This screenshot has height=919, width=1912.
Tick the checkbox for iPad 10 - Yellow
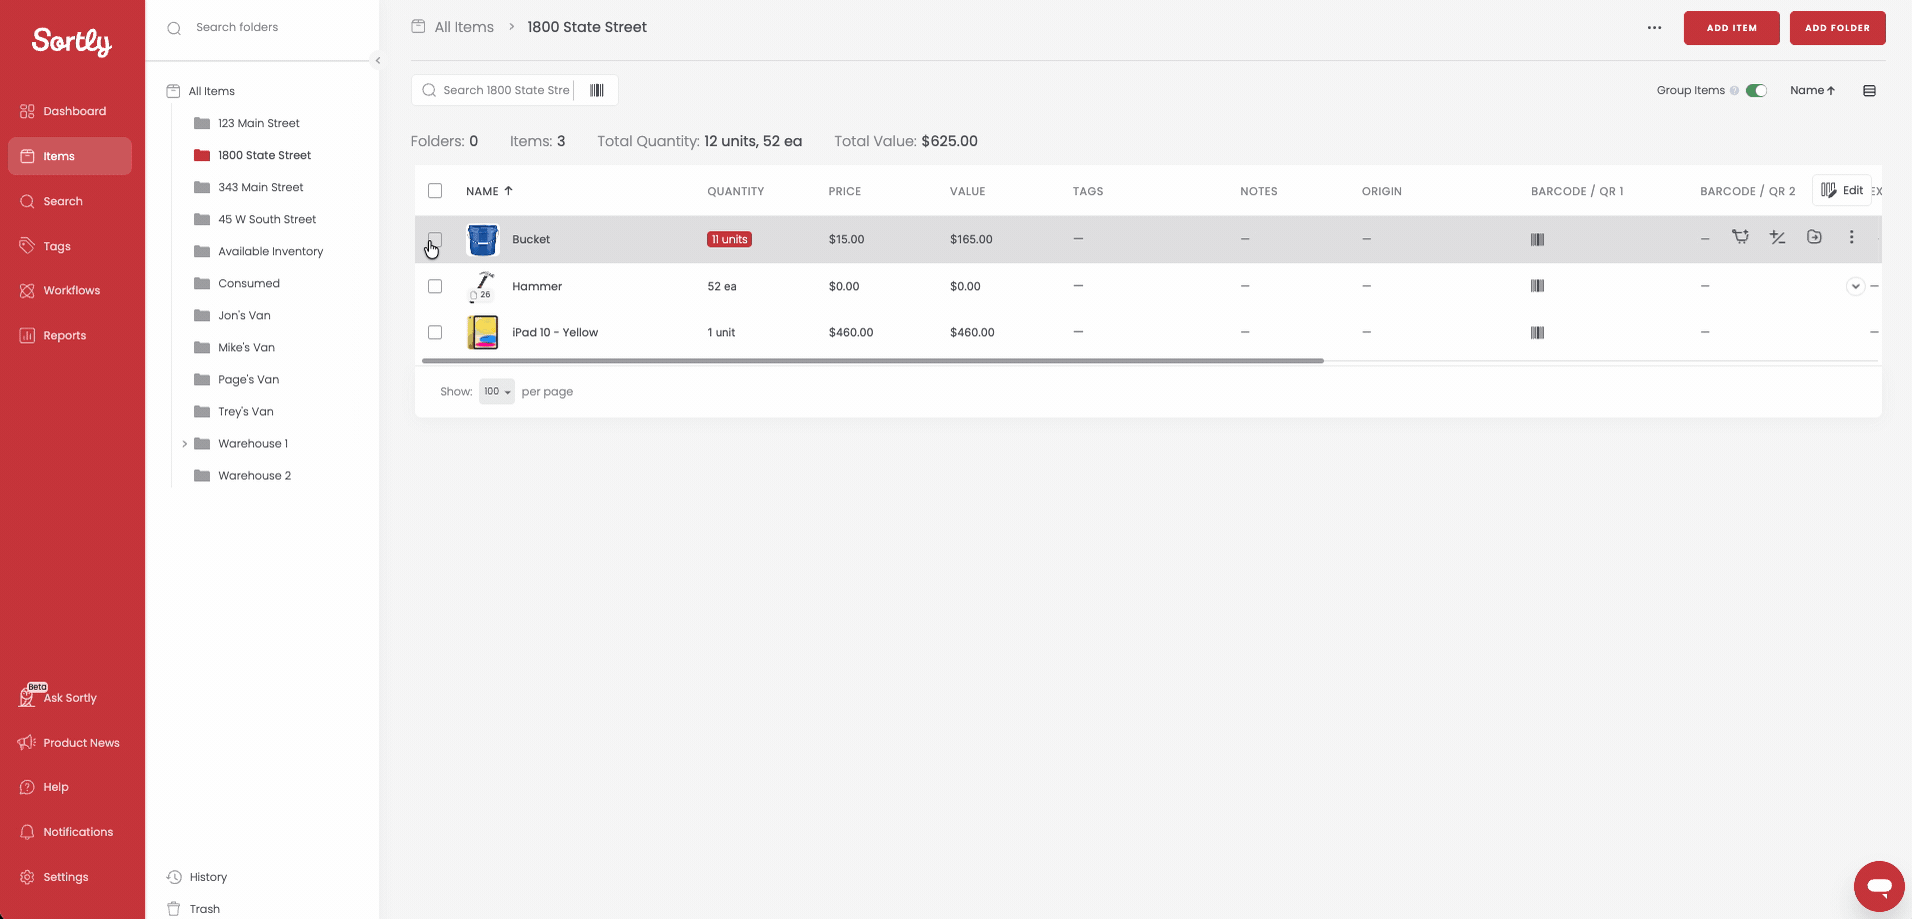(x=435, y=332)
